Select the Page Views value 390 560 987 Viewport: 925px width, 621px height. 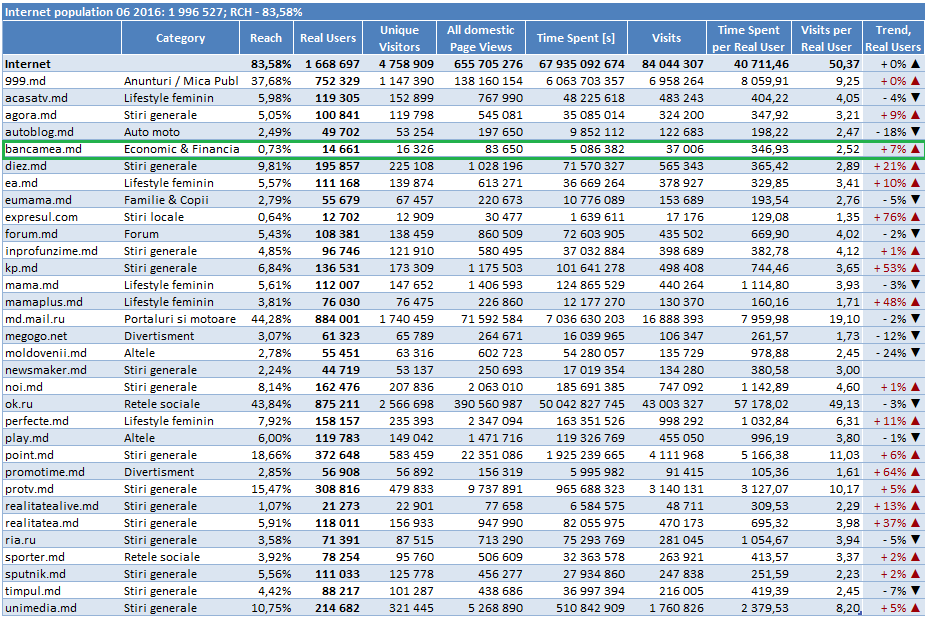click(x=488, y=404)
